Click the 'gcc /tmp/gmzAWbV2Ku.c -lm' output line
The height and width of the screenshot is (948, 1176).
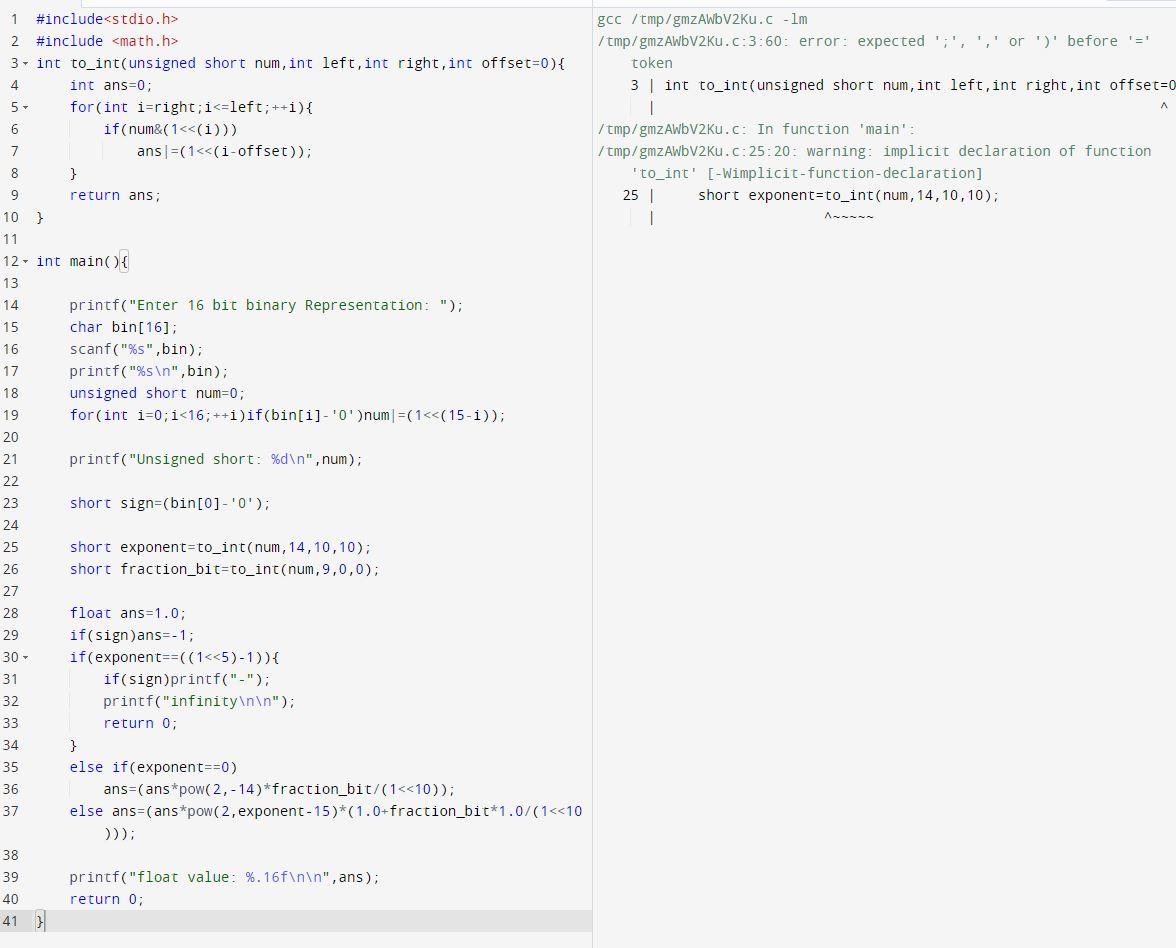702,20
